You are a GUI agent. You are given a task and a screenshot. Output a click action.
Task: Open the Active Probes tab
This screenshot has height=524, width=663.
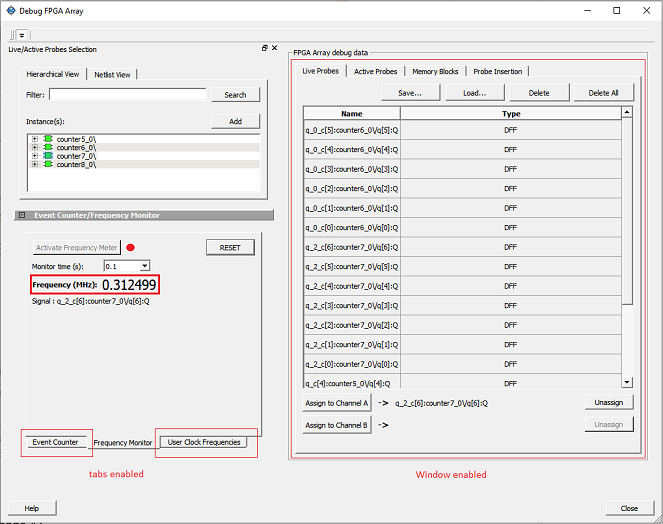[375, 71]
